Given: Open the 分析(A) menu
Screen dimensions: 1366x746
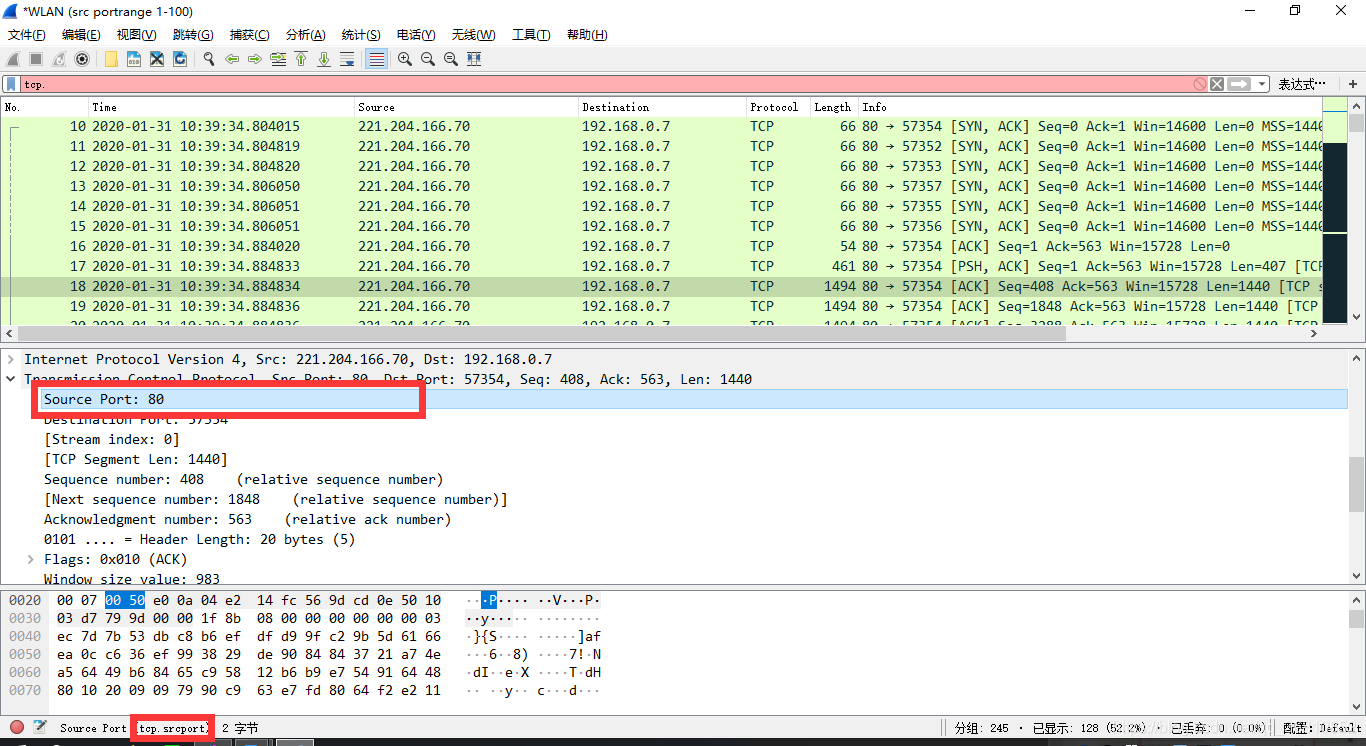Looking at the screenshot, I should 305,35.
